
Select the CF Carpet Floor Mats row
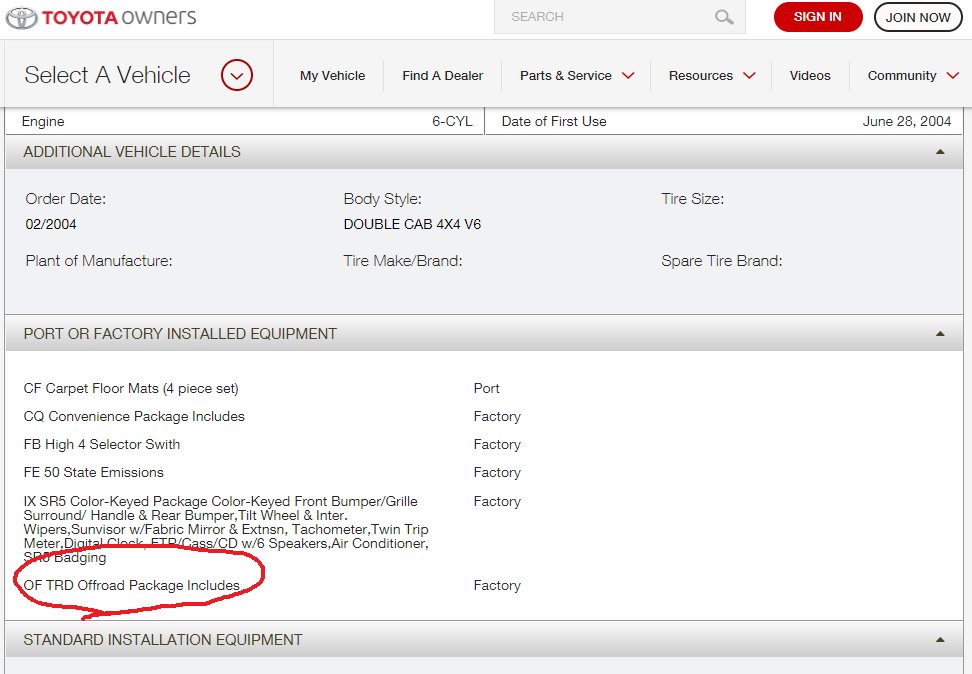point(131,389)
